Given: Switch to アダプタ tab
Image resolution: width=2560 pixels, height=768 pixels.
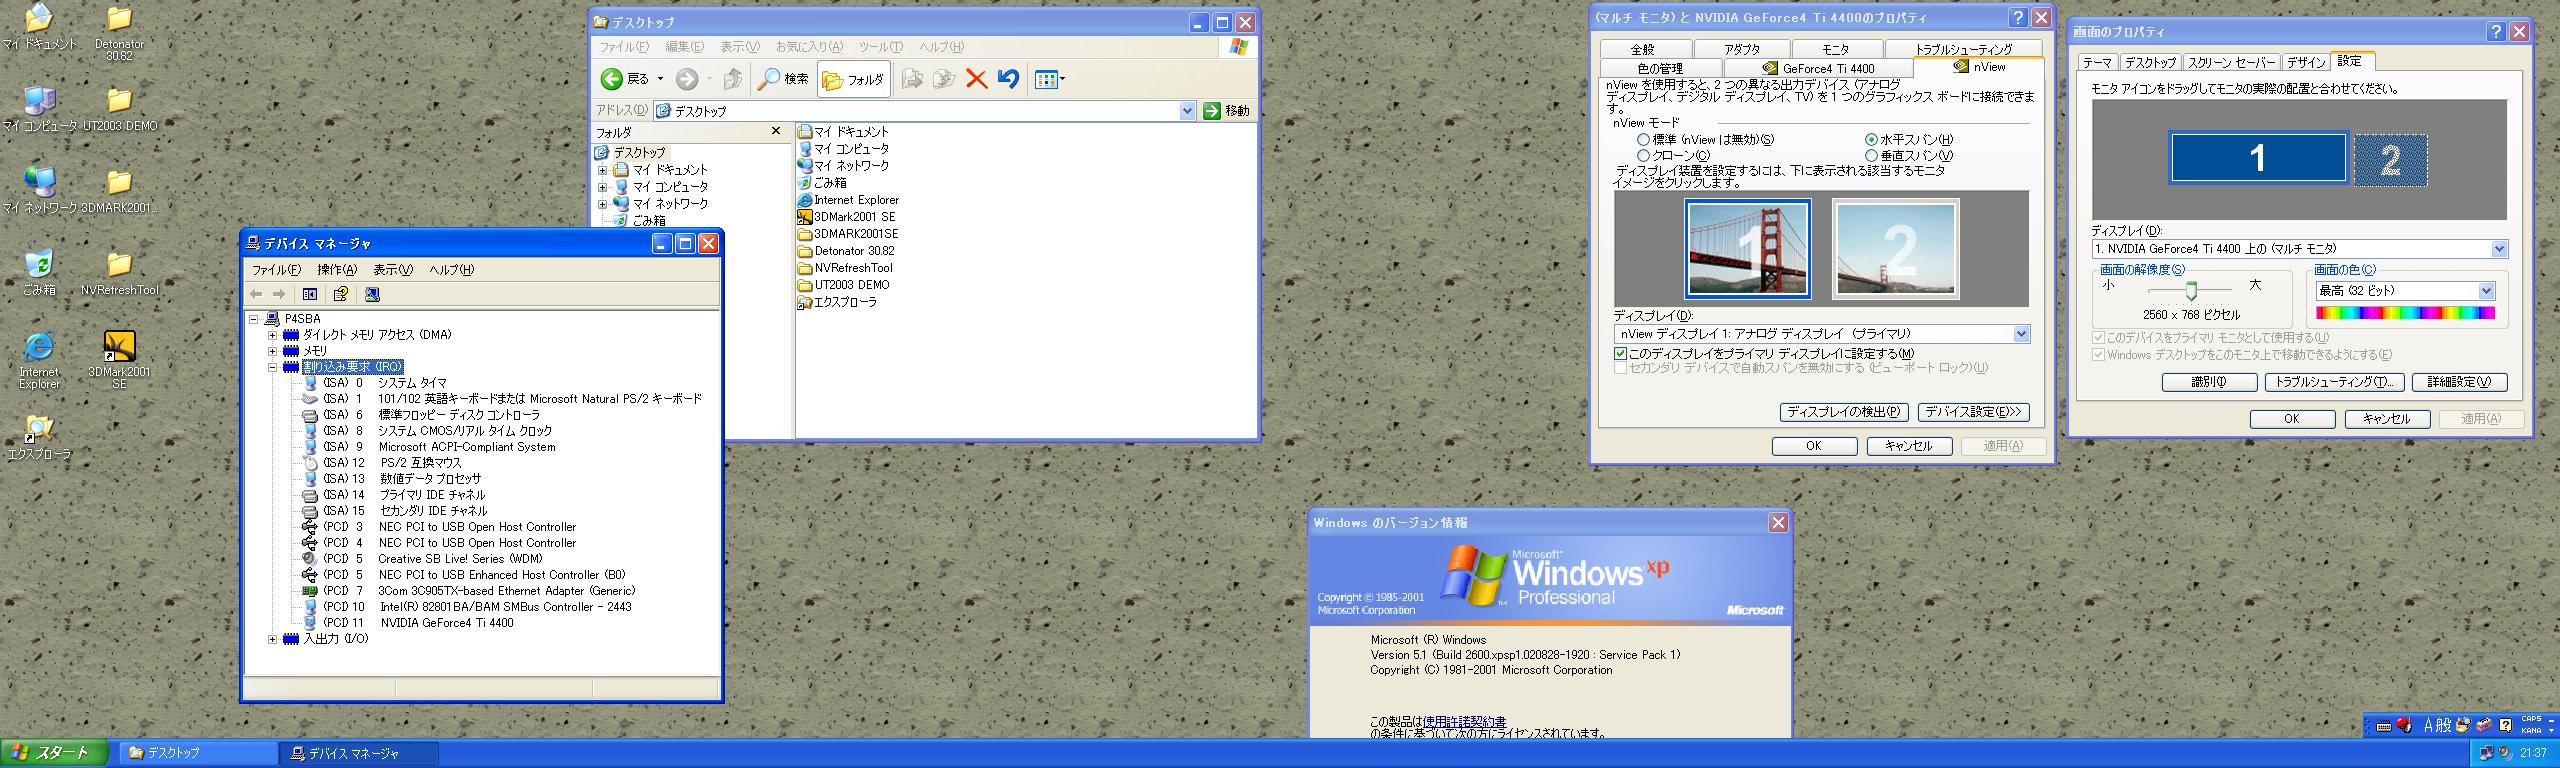Looking at the screenshot, I should click(1741, 49).
